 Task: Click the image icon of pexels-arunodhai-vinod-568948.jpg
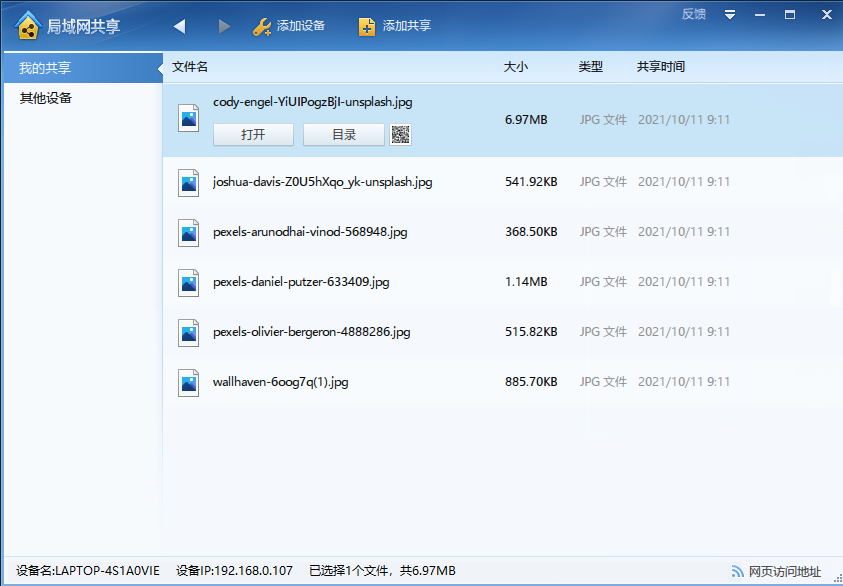pyautogui.click(x=189, y=233)
